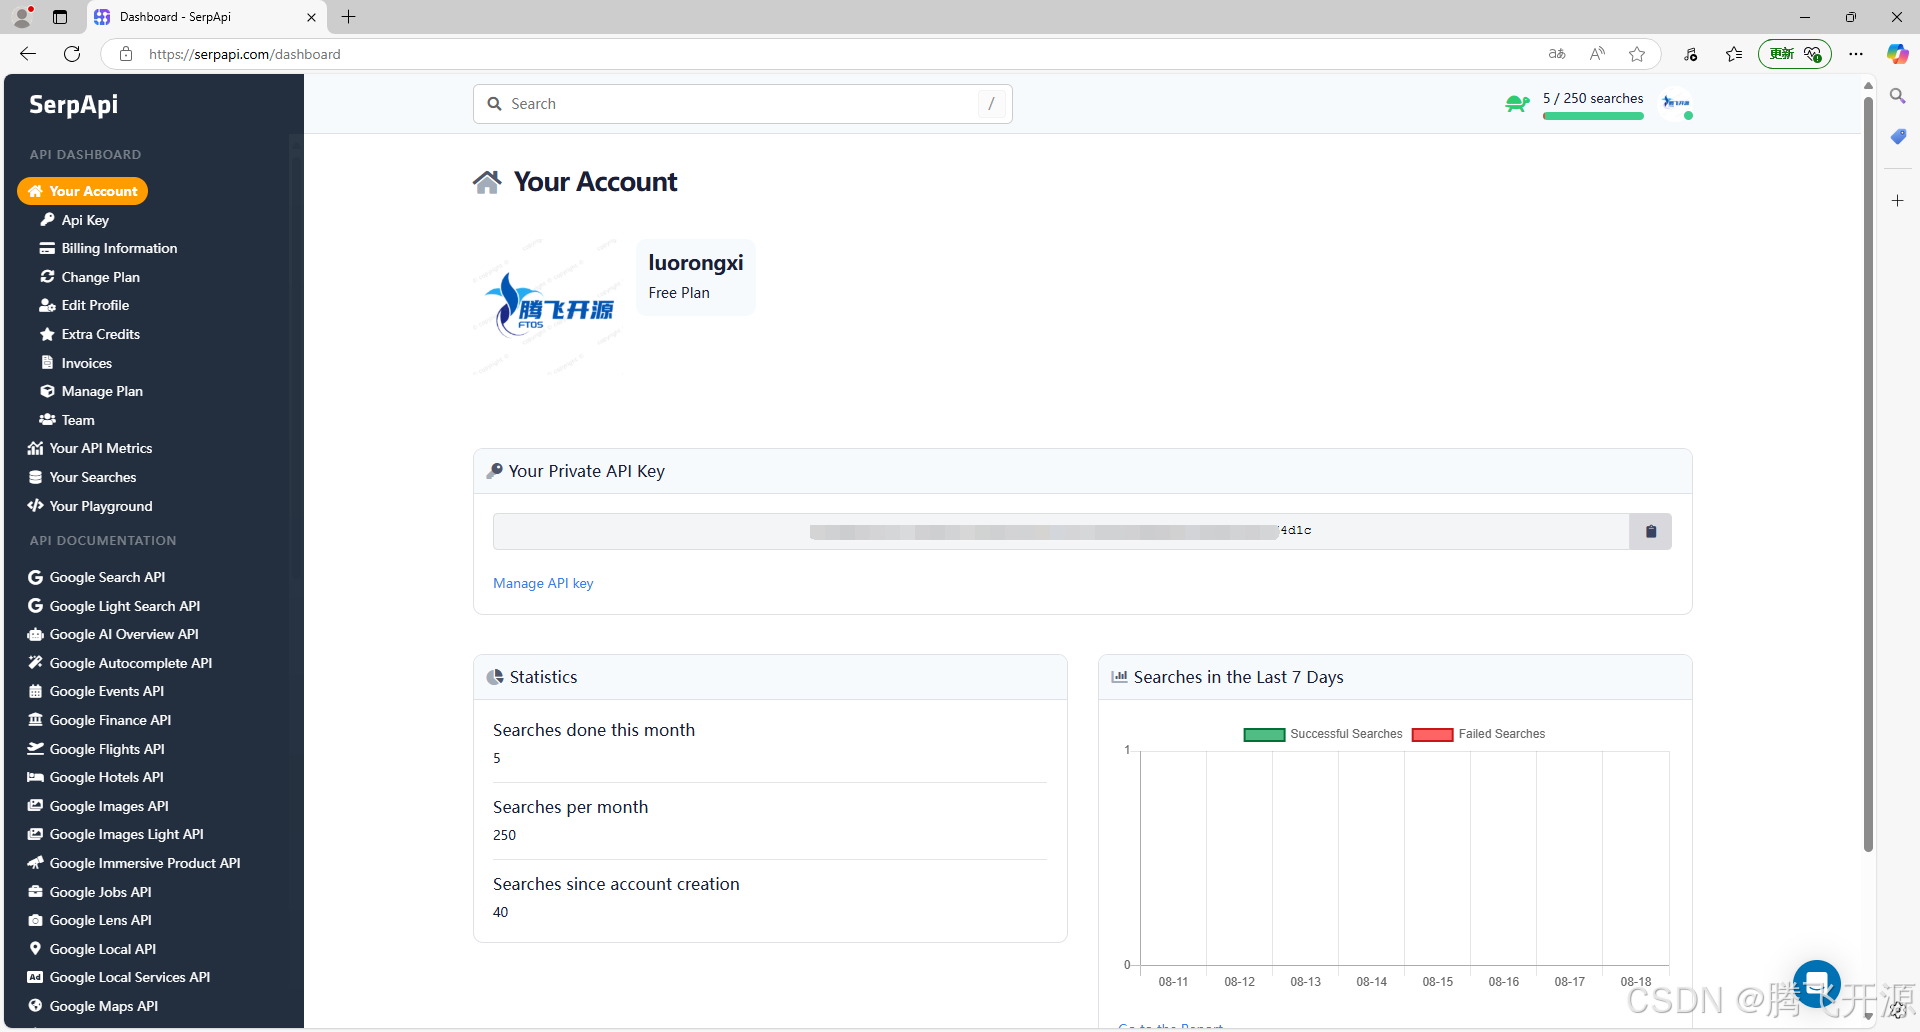Open Google Immersive Product API docs
This screenshot has width=1920, height=1032.
click(x=134, y=863)
